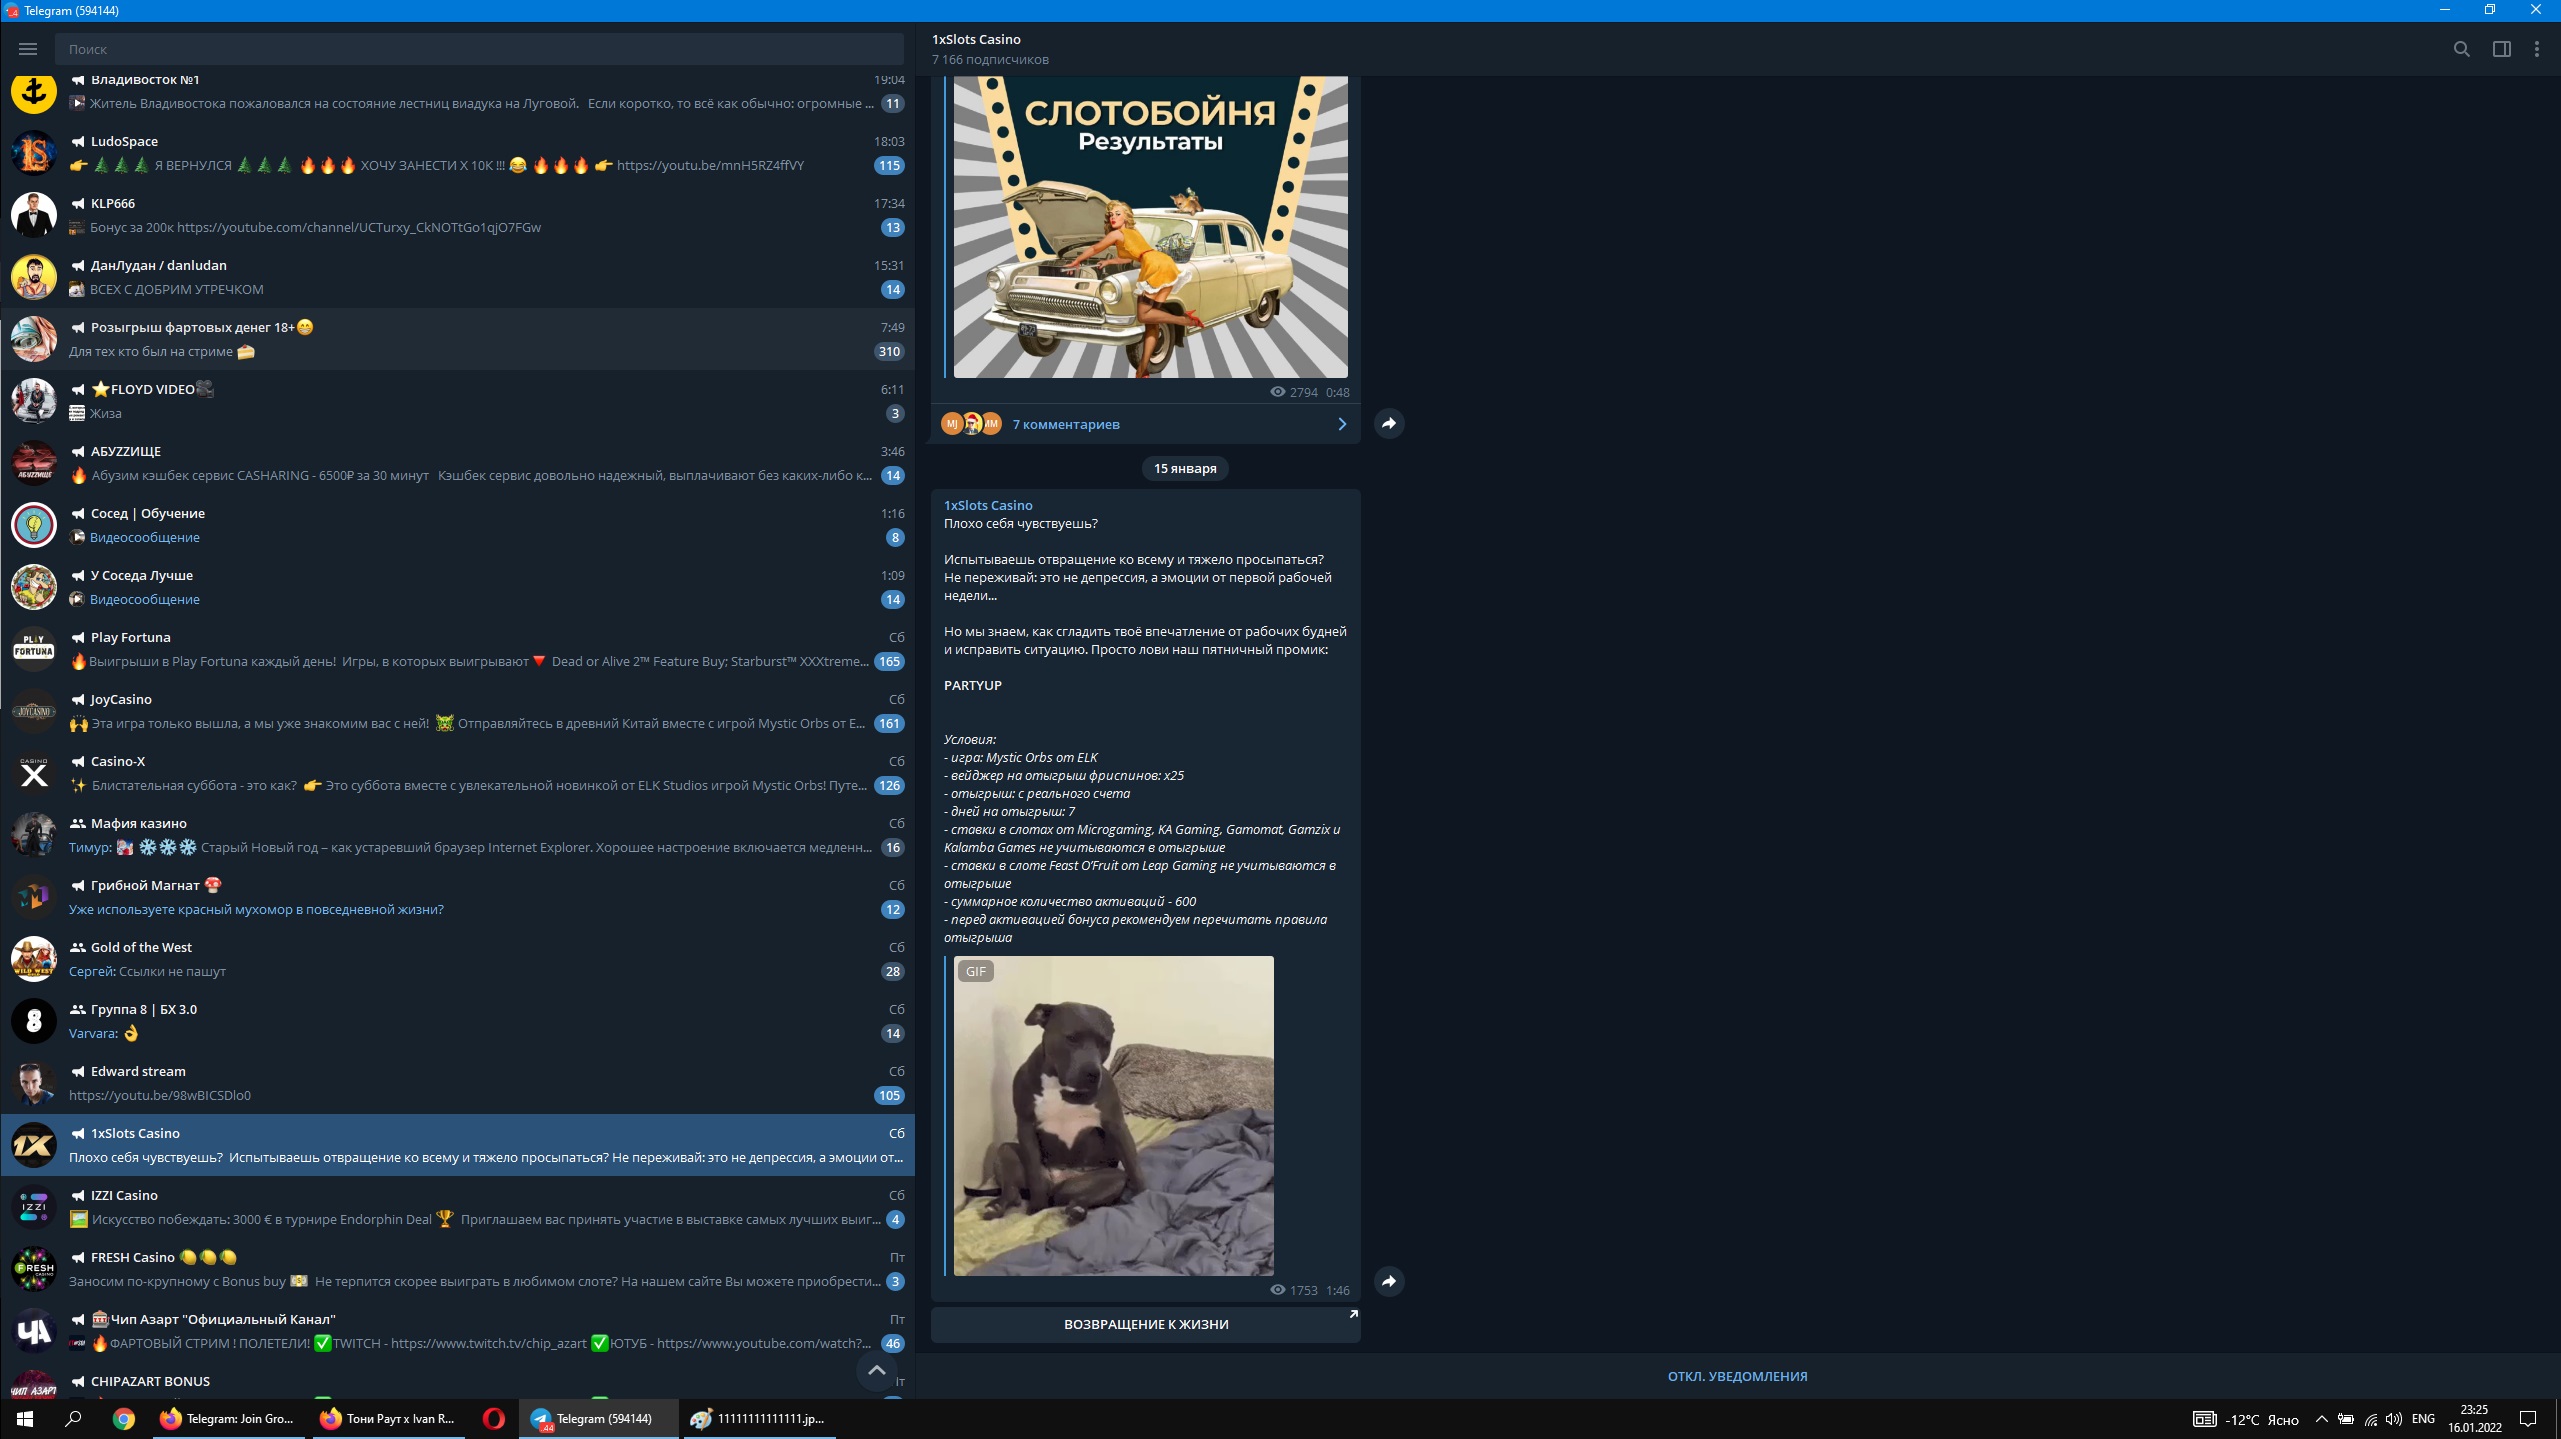Select the CHIPAZART BONUS chat
2561x1439 pixels.
pos(458,1383)
